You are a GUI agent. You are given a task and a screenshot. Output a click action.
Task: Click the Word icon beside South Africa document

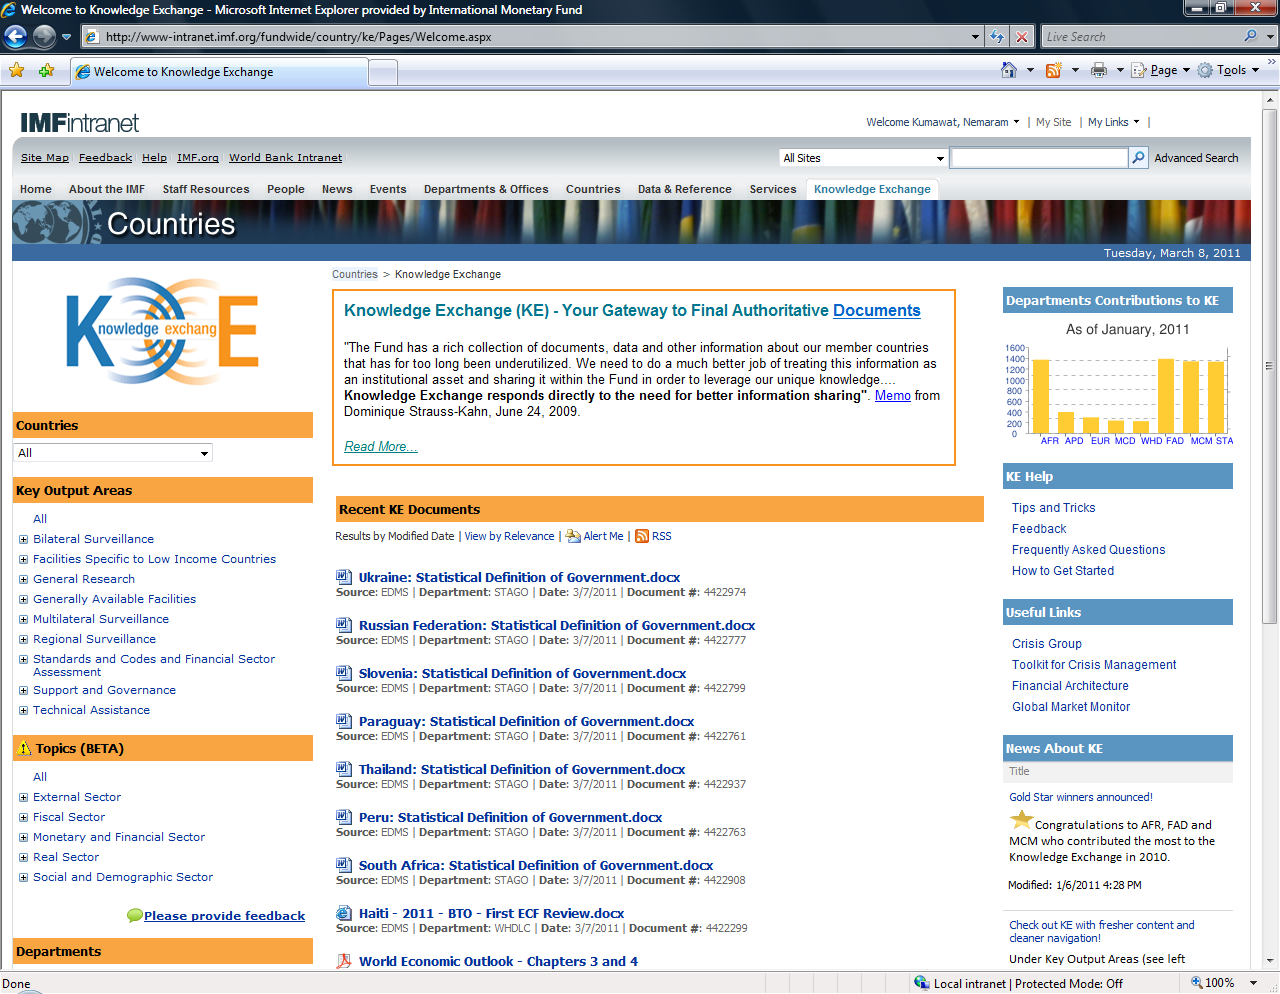[x=343, y=865]
